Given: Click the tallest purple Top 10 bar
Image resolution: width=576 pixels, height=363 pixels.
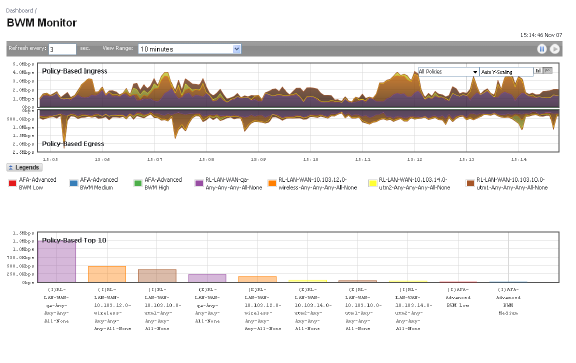Looking at the screenshot, I should (57, 262).
